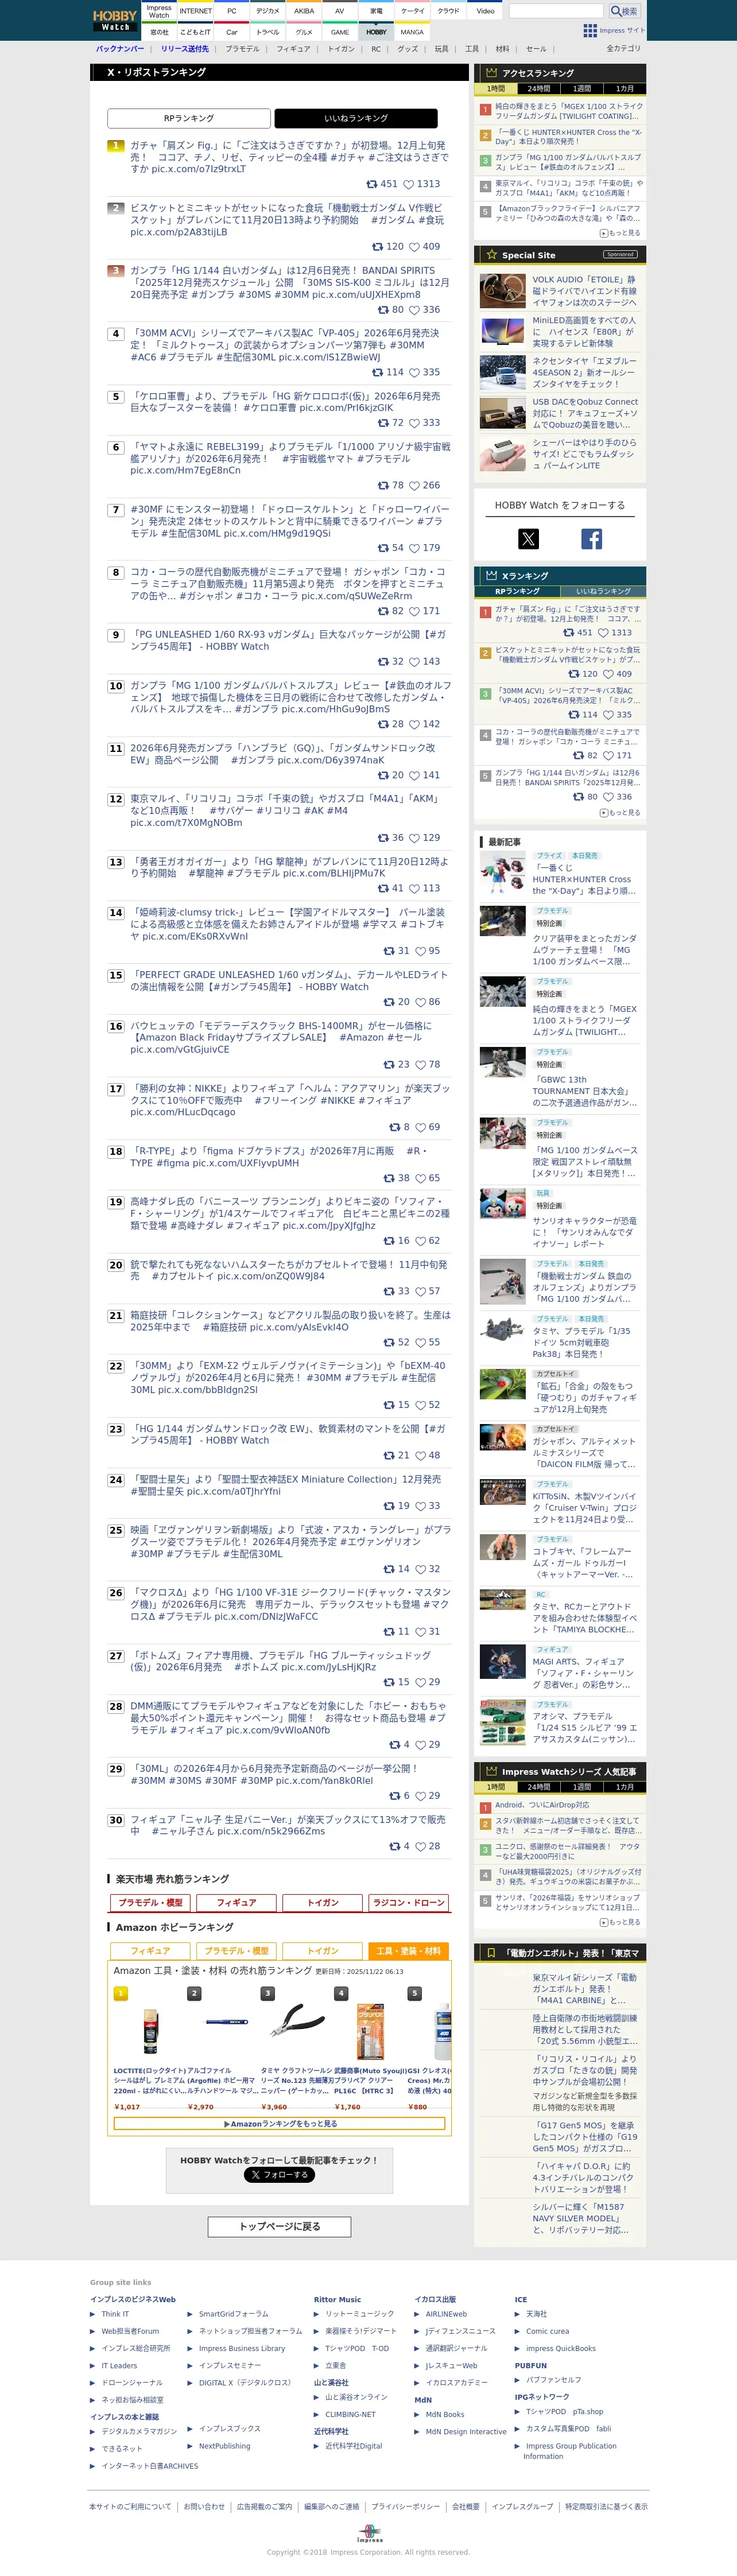Switch to the RPランキング view in the main ranking
Image resolution: width=737 pixels, height=2576 pixels.
189,118
